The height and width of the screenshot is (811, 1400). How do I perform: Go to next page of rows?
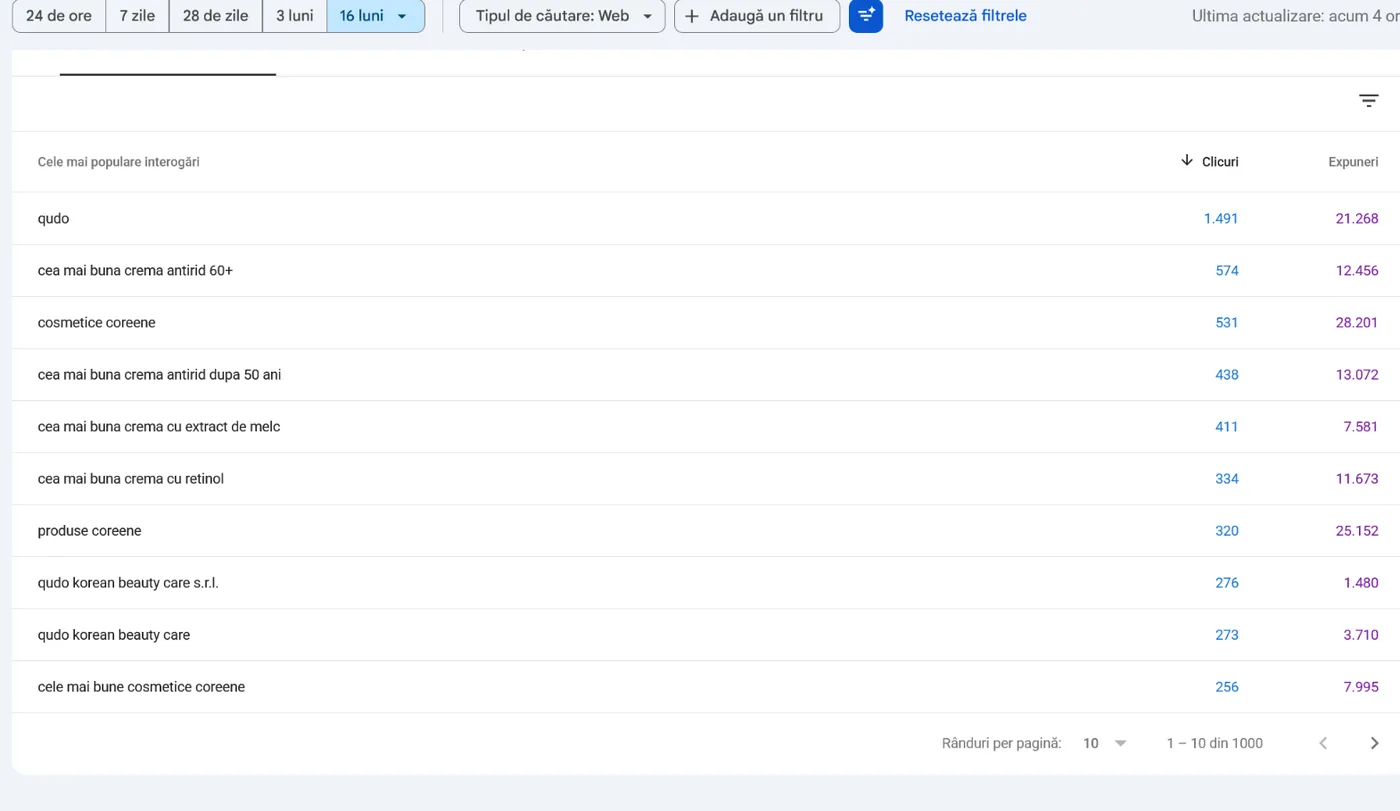pyautogui.click(x=1374, y=743)
